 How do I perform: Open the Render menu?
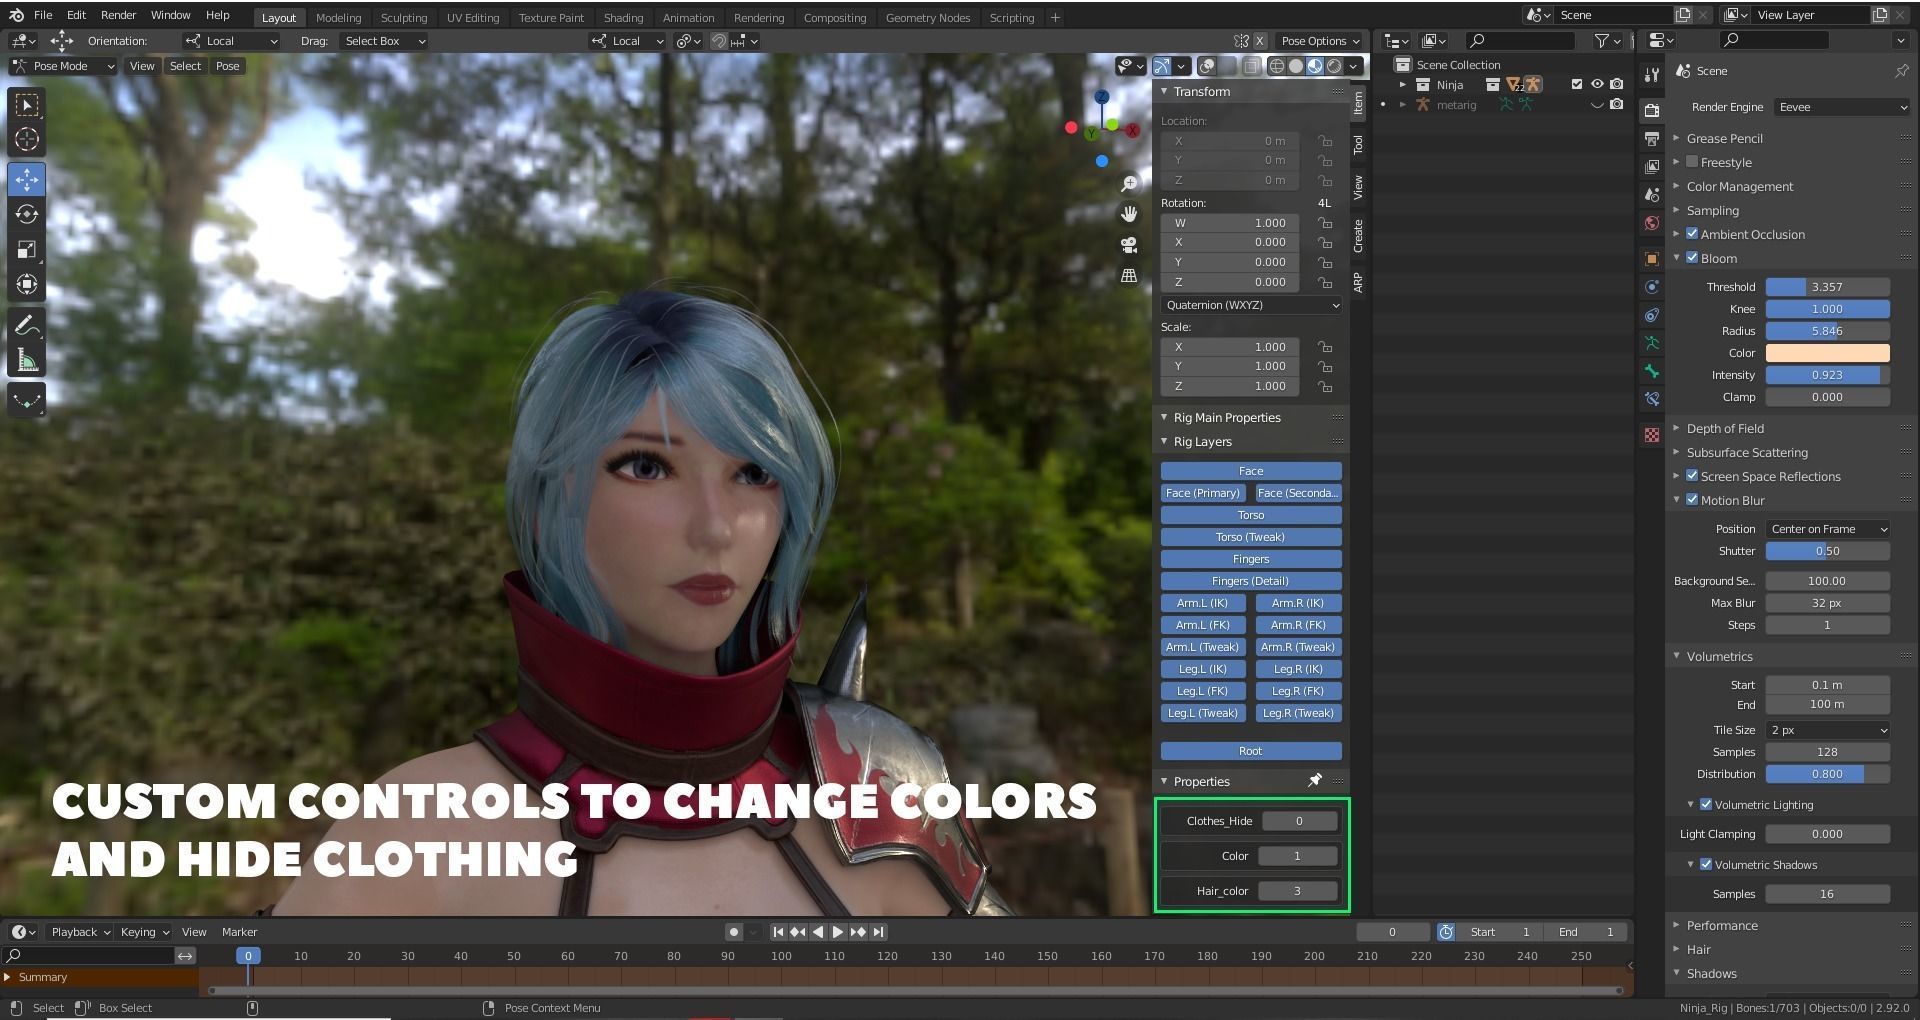click(118, 15)
